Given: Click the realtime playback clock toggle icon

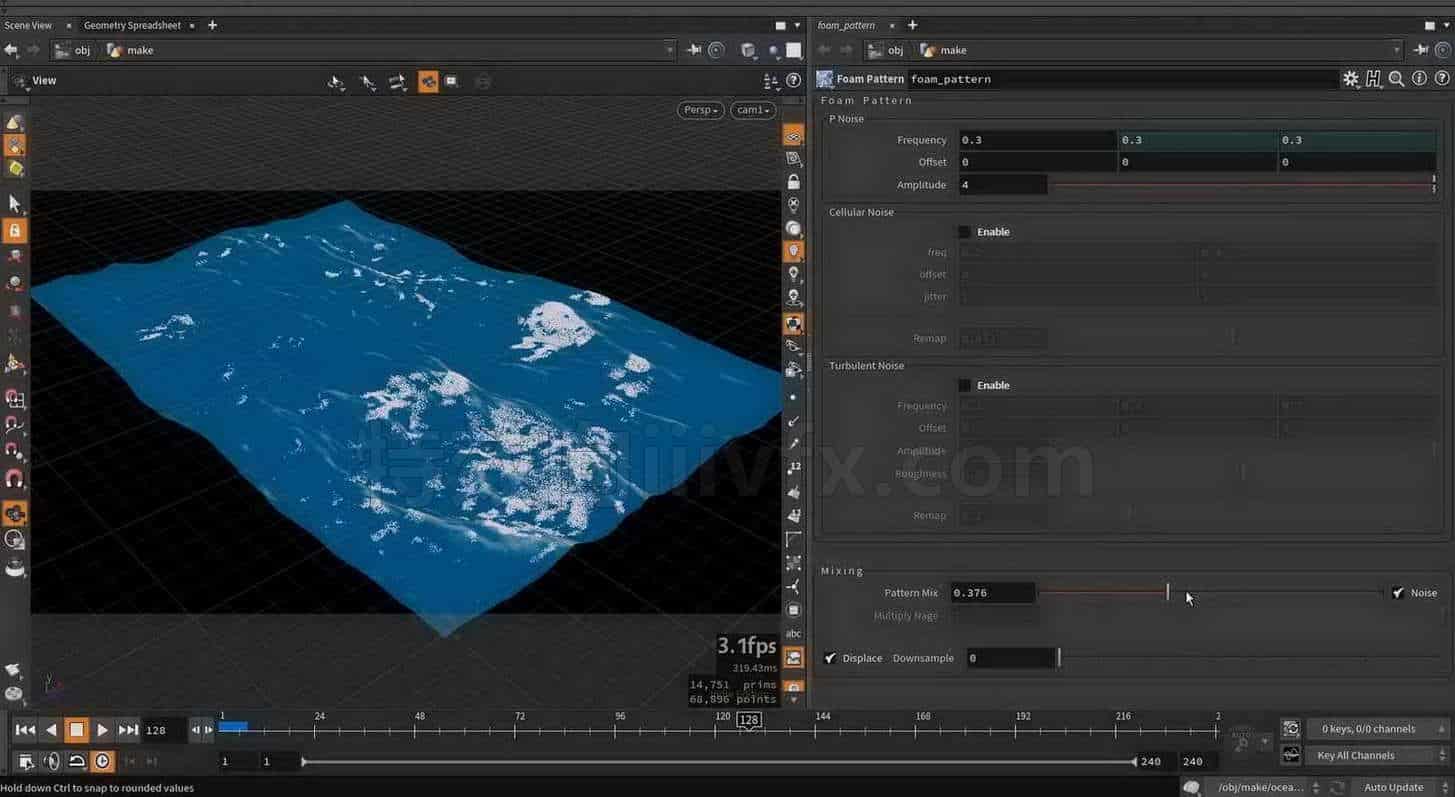Looking at the screenshot, I should point(103,761).
